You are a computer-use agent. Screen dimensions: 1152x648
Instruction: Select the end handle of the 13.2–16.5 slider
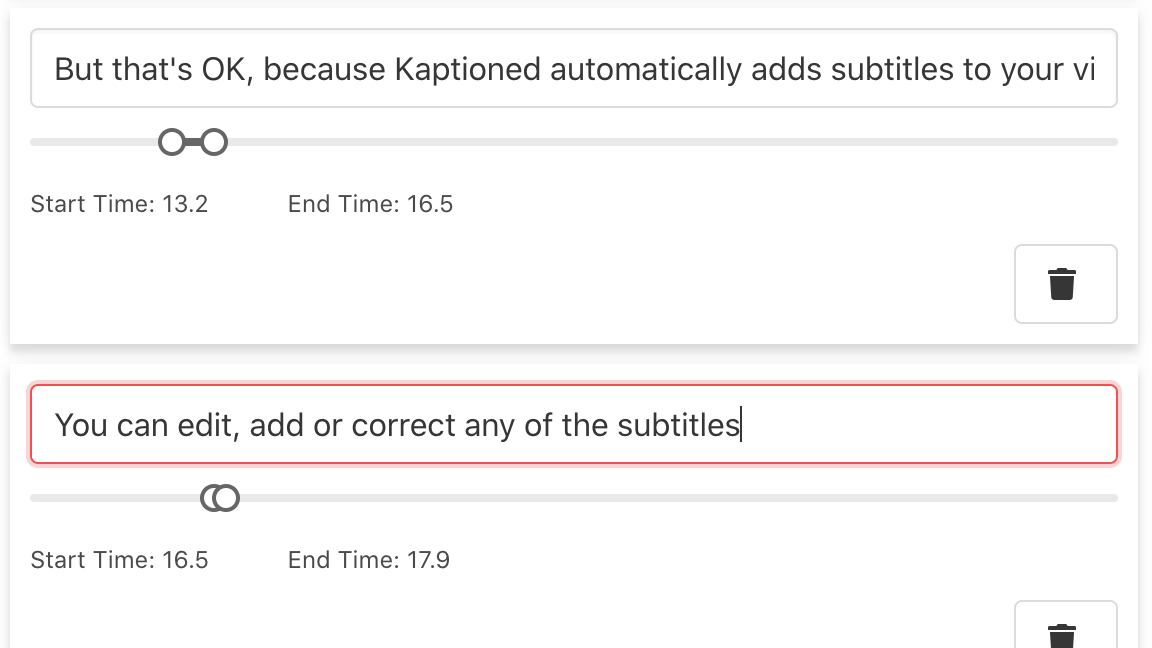[215, 142]
